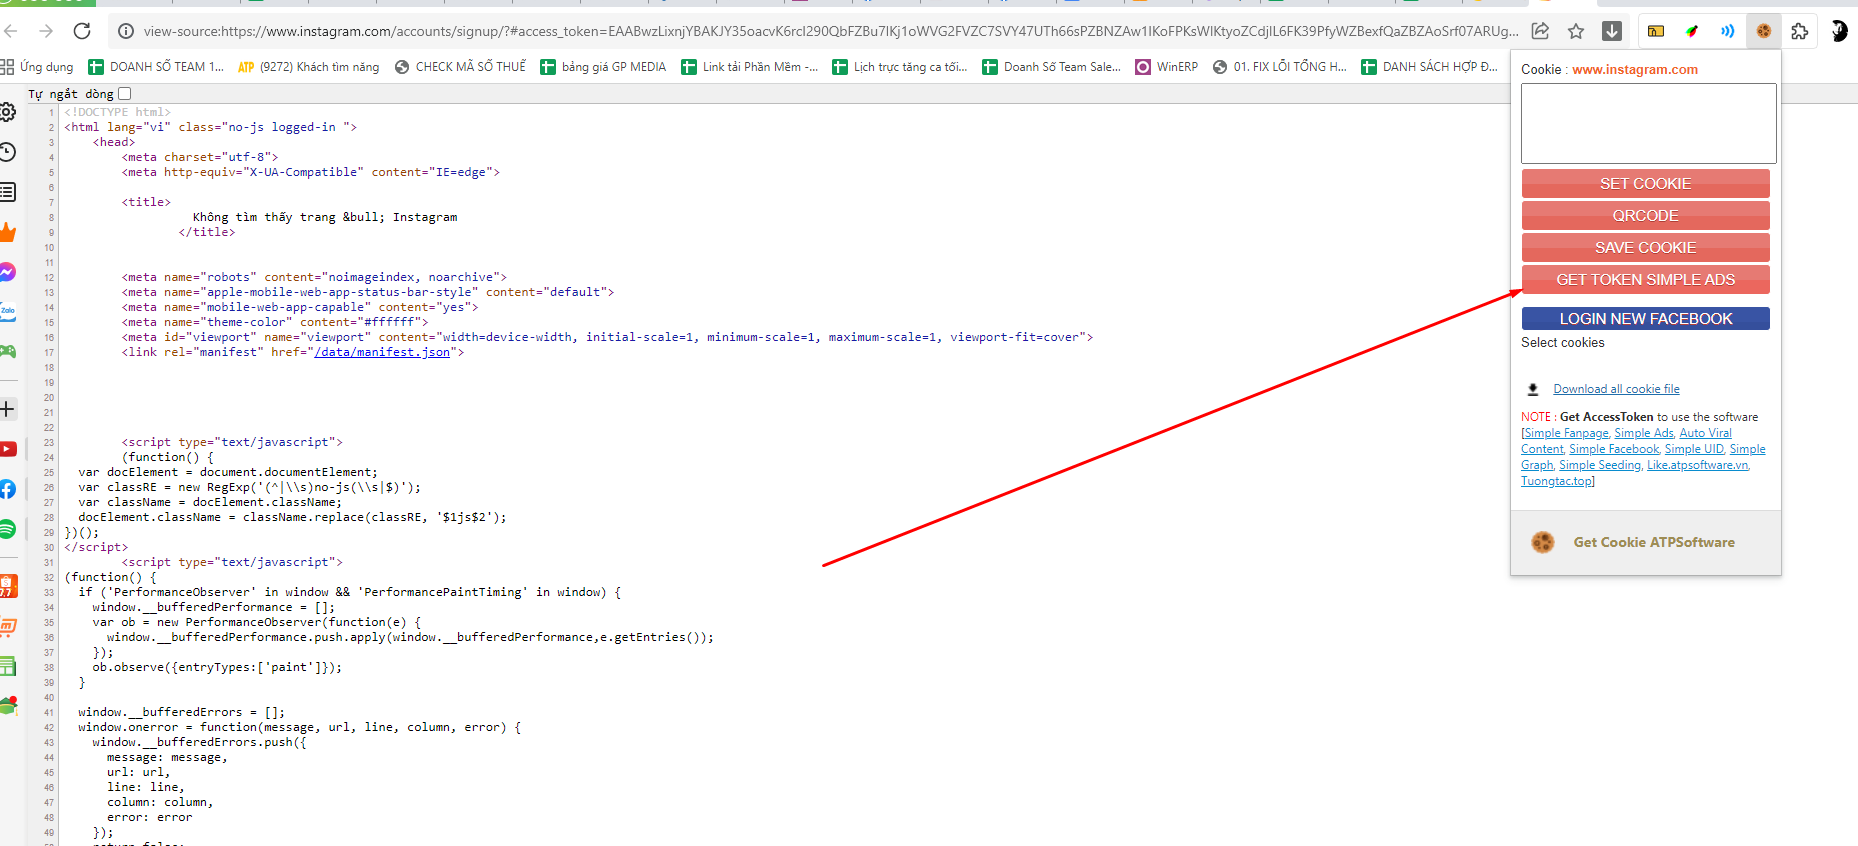This screenshot has width=1858, height=846.
Task: Open the green gamepad sidebar icon
Action: 7,351
